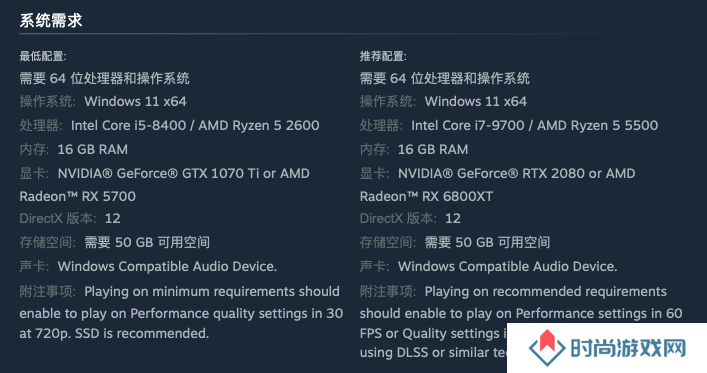
Task: Click the minimum 16 GB RAM entry
Action: point(92,149)
